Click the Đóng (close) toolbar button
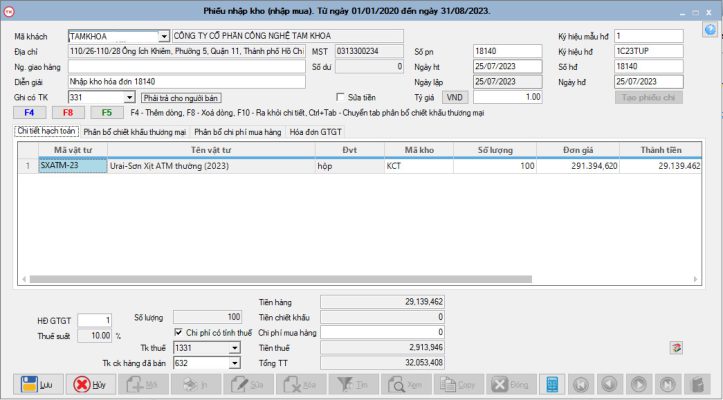The image size is (723, 400). click(x=511, y=384)
